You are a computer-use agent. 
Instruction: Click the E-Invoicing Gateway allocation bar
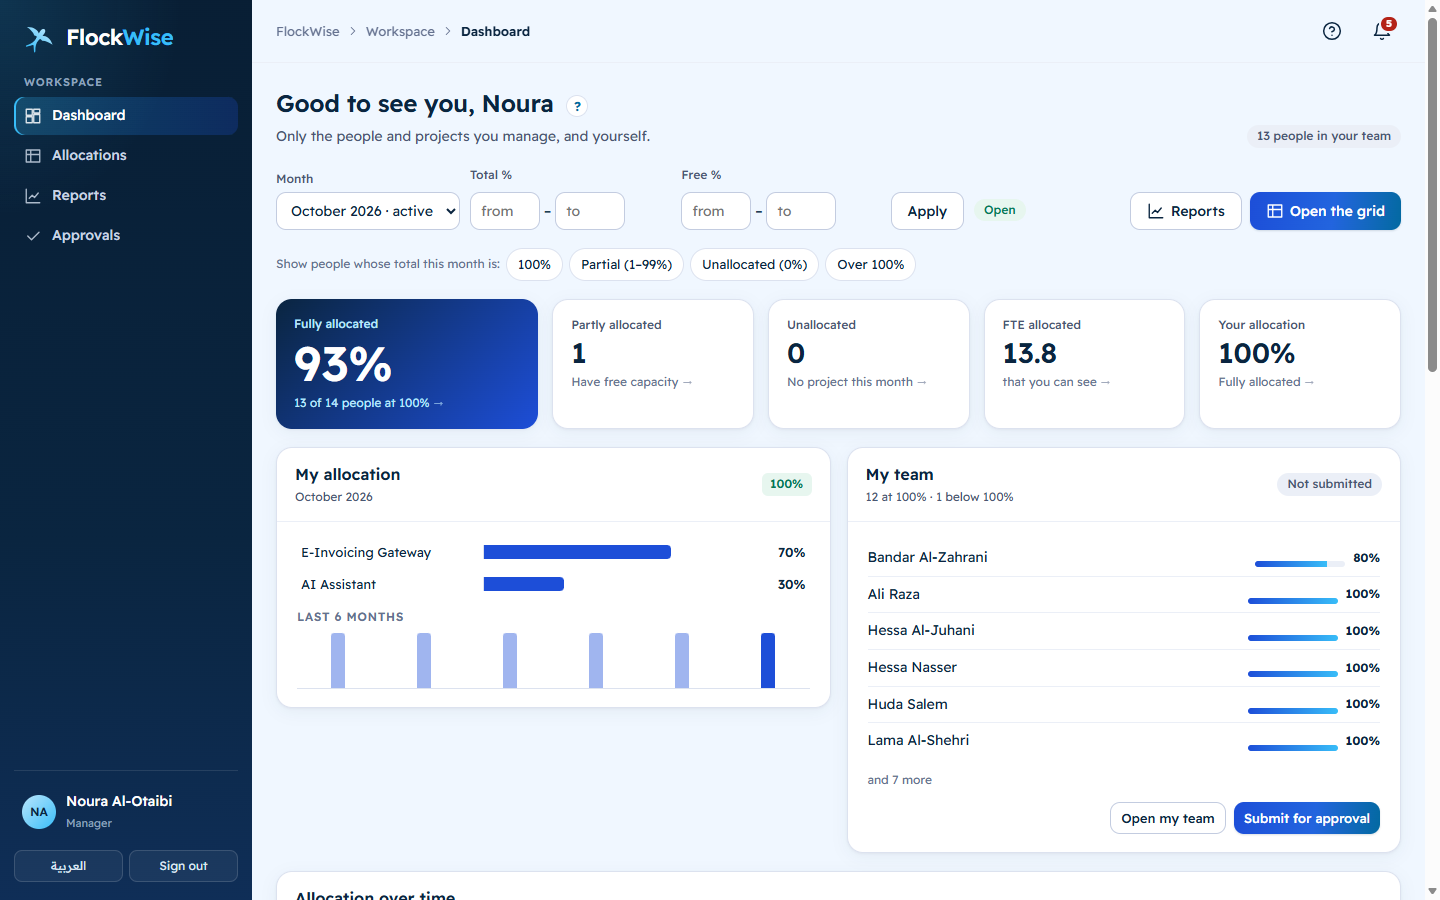pos(577,552)
